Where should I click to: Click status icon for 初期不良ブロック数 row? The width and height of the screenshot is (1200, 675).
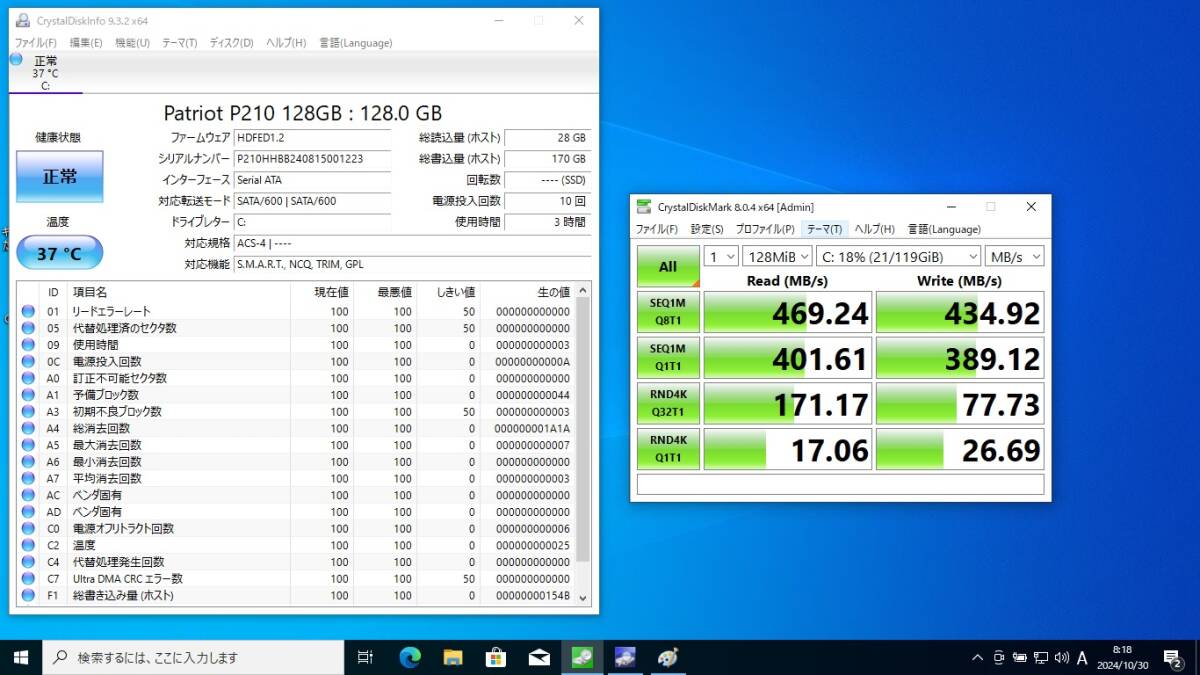pos(28,412)
